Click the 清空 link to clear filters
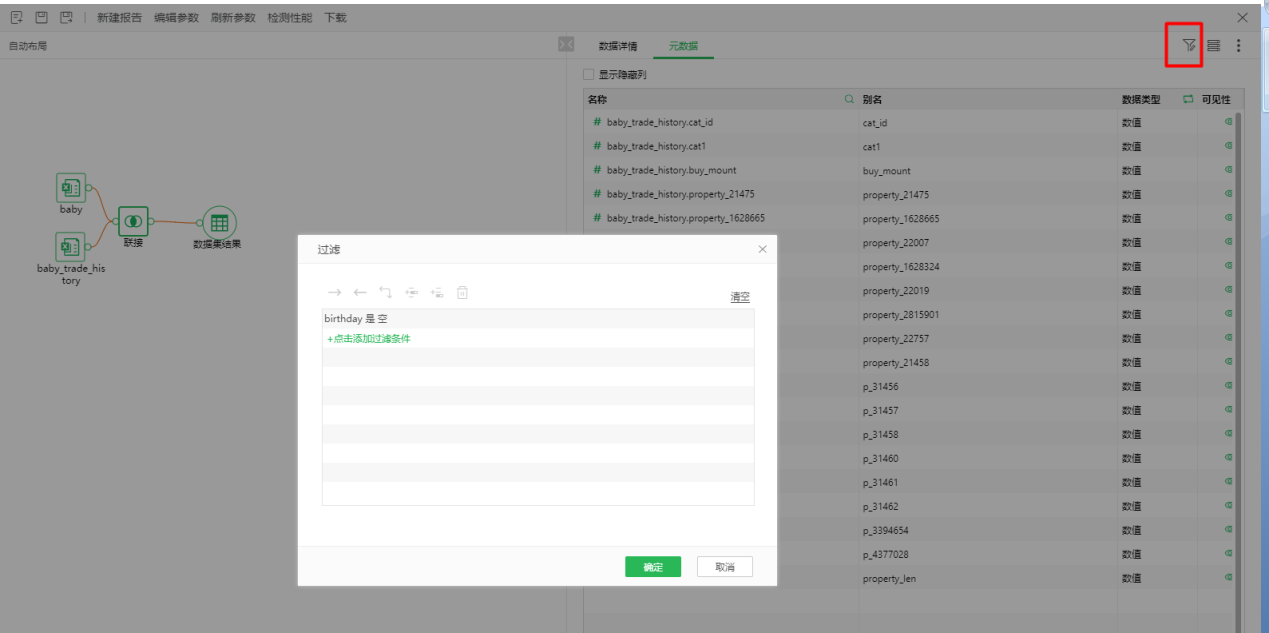 pos(740,297)
